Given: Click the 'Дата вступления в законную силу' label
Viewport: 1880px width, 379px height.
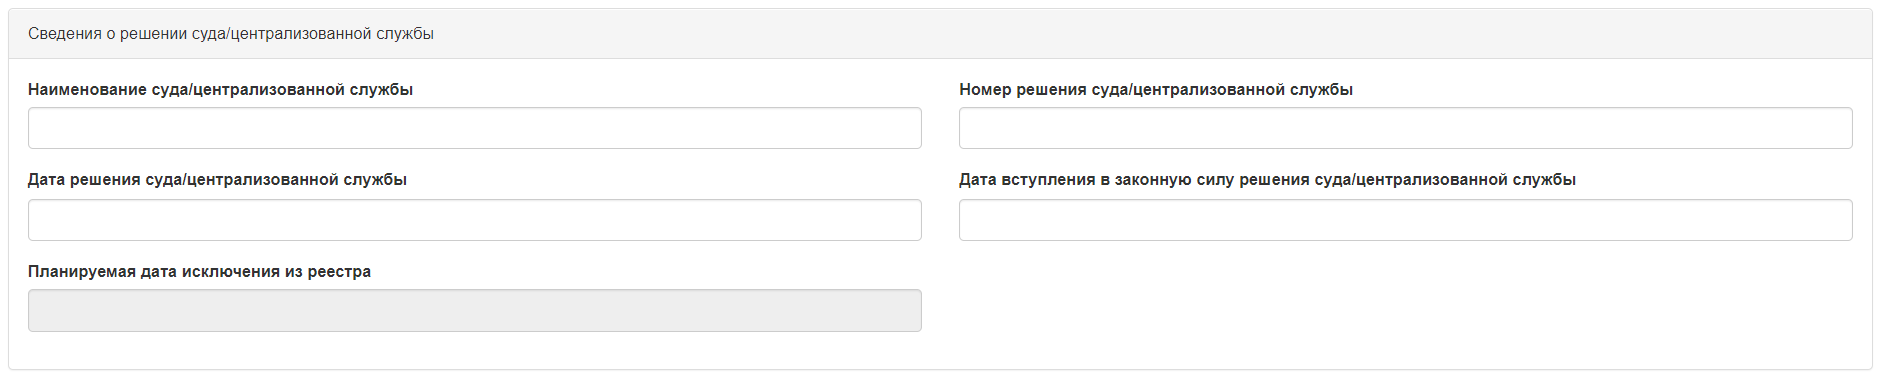Looking at the screenshot, I should [x=1267, y=180].
